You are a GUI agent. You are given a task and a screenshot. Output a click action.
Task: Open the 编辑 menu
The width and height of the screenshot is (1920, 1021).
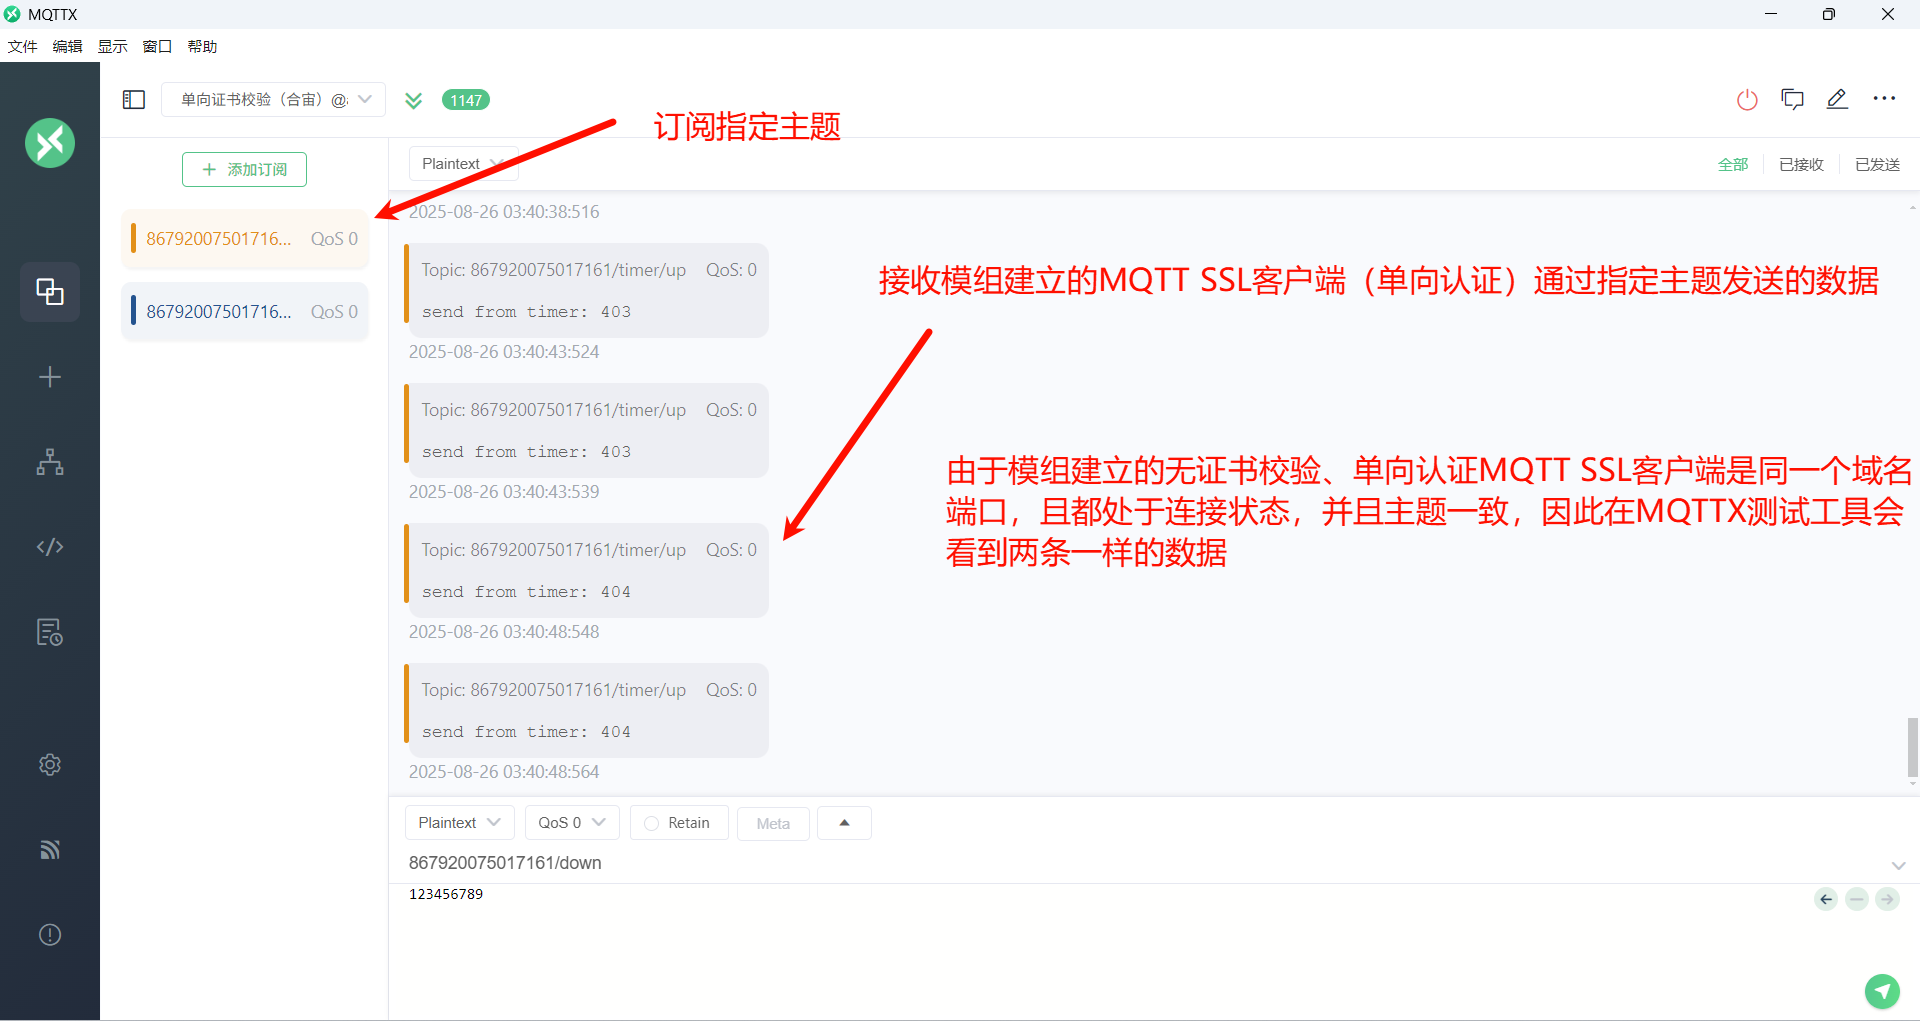(x=67, y=46)
